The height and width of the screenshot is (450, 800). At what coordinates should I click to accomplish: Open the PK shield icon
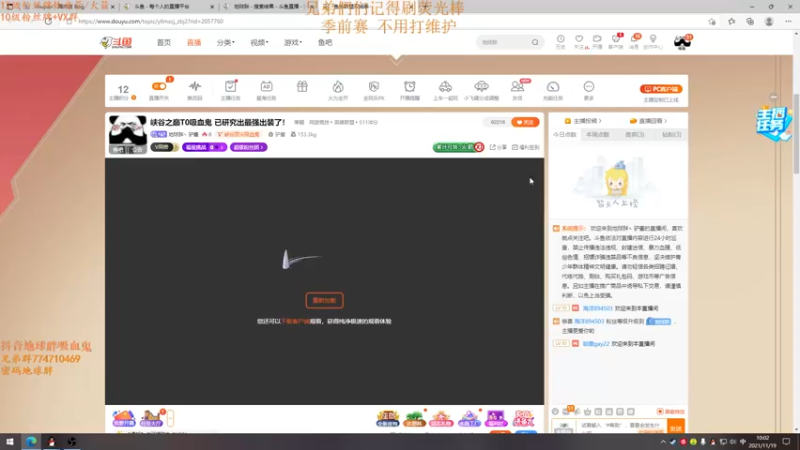tap(373, 86)
